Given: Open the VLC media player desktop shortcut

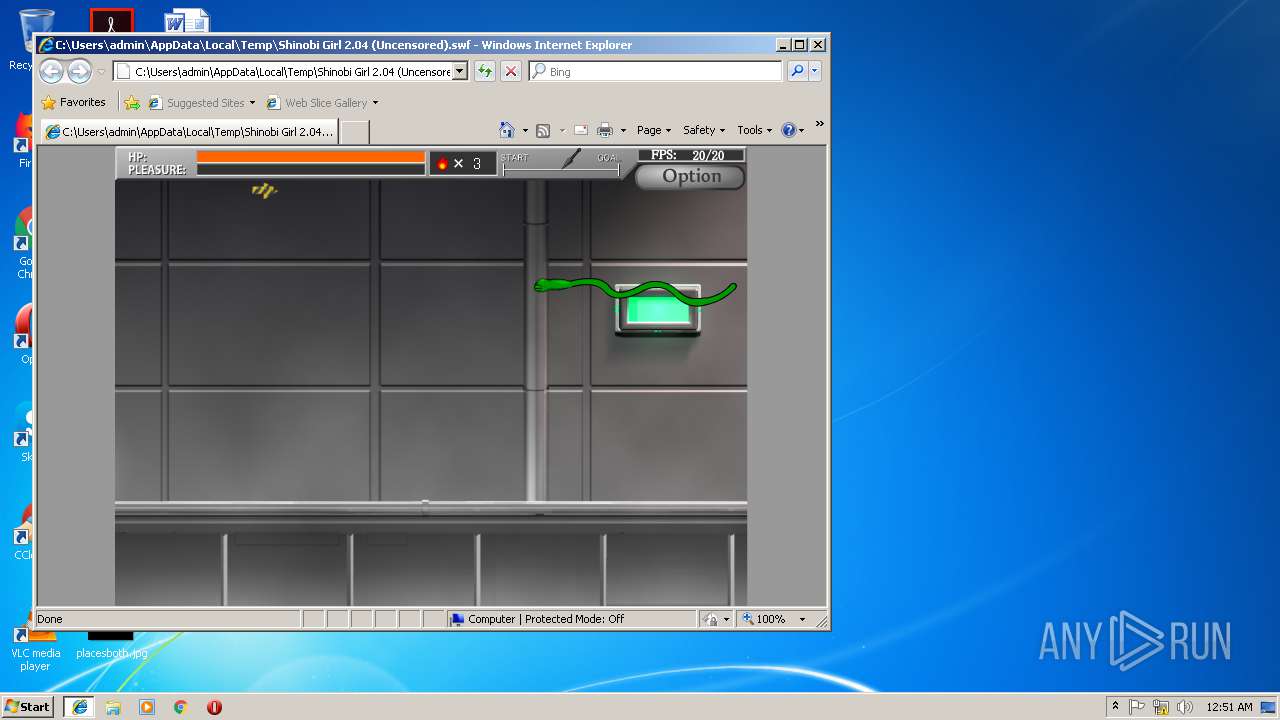Looking at the screenshot, I should (x=35, y=650).
